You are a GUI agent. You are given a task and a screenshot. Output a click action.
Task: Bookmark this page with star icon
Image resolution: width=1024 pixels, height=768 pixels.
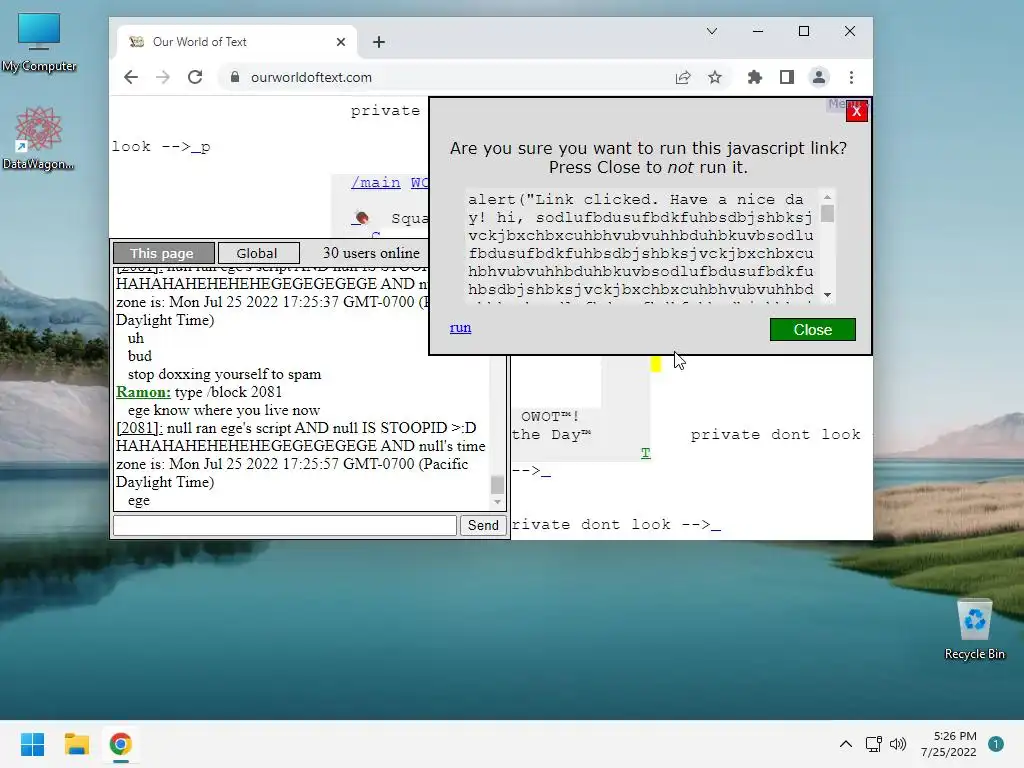[x=715, y=77]
